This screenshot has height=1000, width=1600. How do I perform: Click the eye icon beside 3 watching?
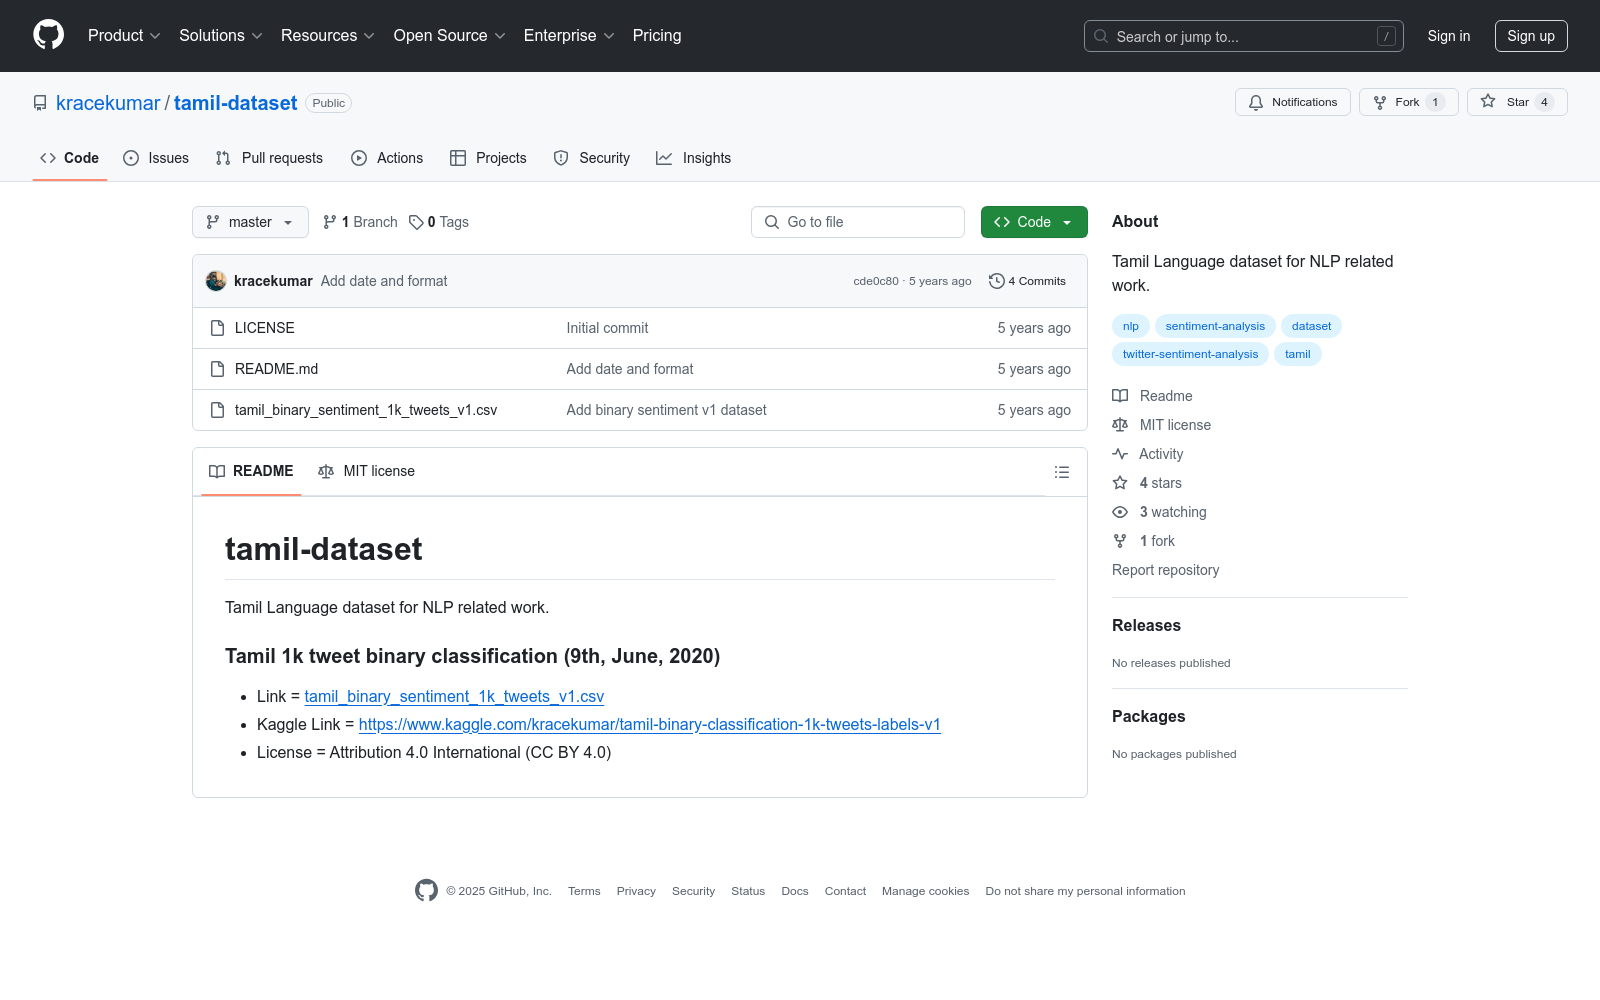coord(1120,512)
